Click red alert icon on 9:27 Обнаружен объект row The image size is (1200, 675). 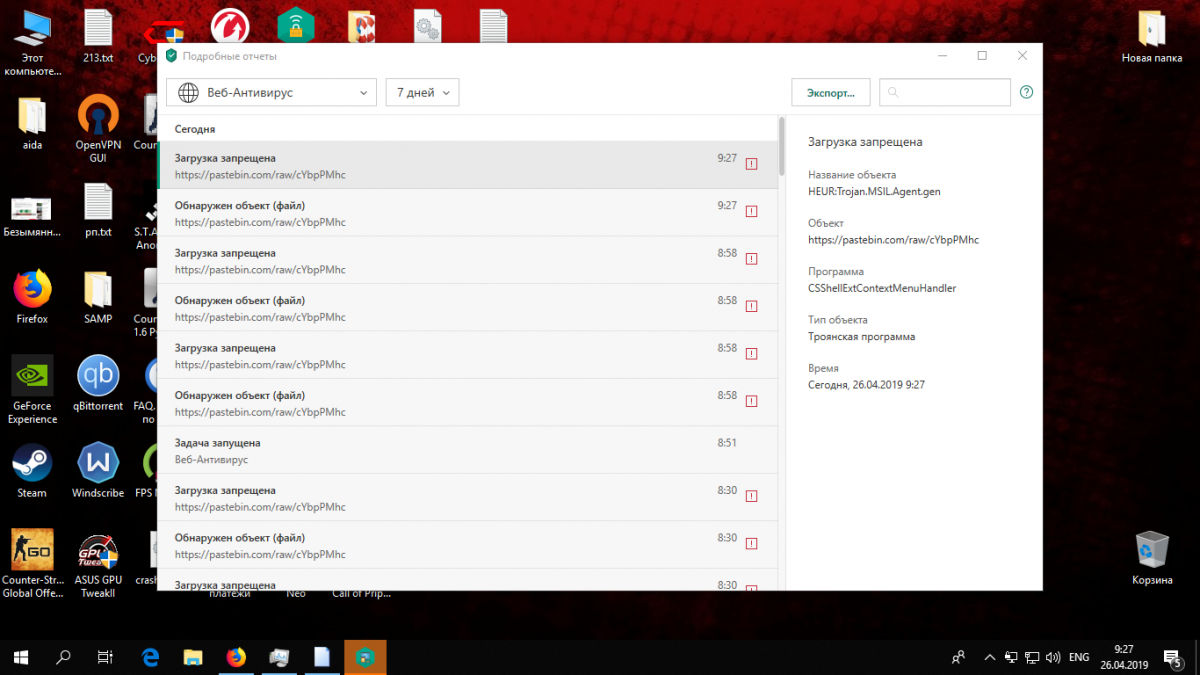tap(751, 211)
